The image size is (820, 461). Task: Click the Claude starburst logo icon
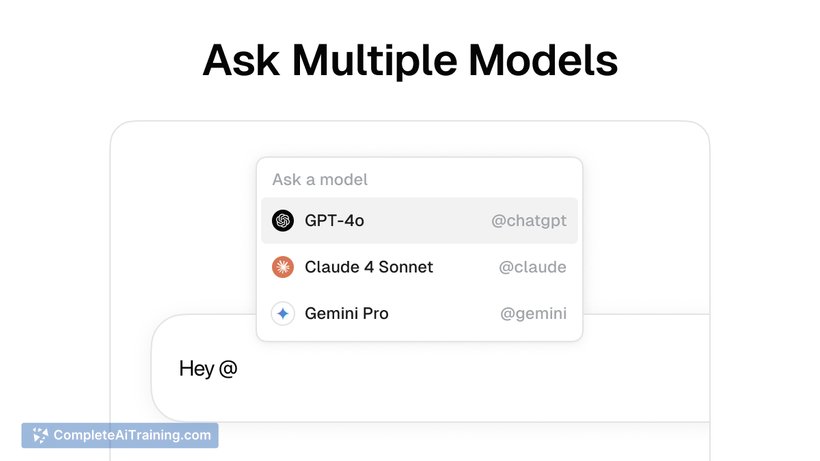click(x=282, y=267)
